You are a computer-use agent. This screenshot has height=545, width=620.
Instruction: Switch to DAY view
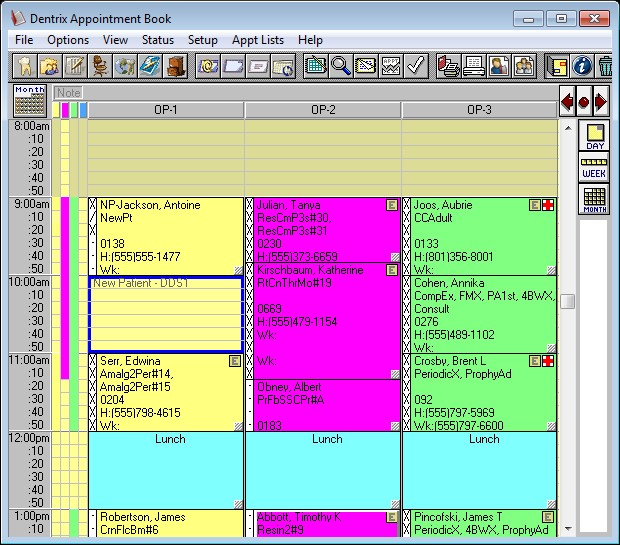point(594,136)
